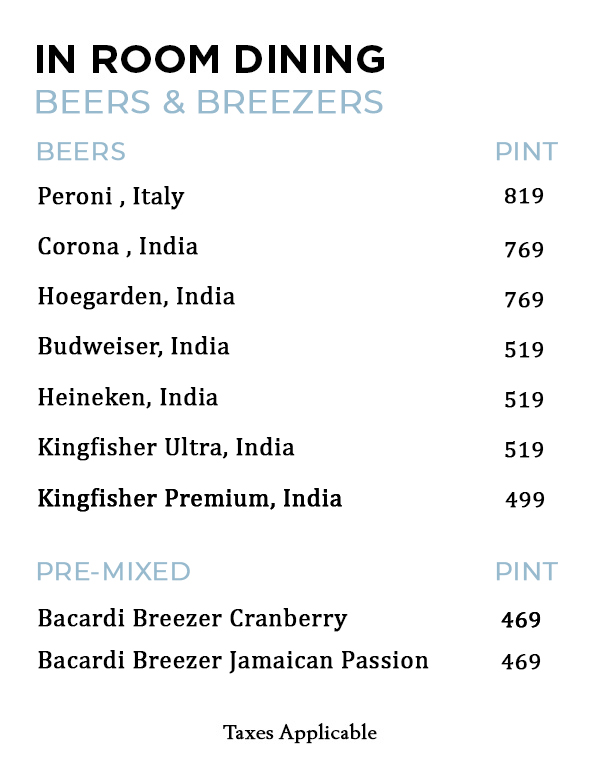Choose the Corona, India beer
The width and height of the screenshot is (600, 768).
pyautogui.click(x=118, y=247)
